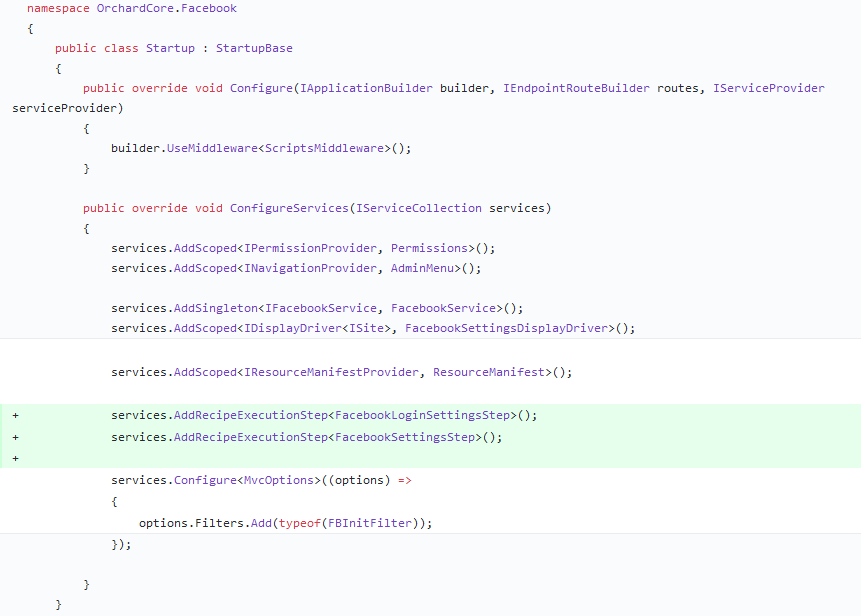Click the MvcOptions type argument
This screenshot has height=616, width=861.
click(278, 480)
